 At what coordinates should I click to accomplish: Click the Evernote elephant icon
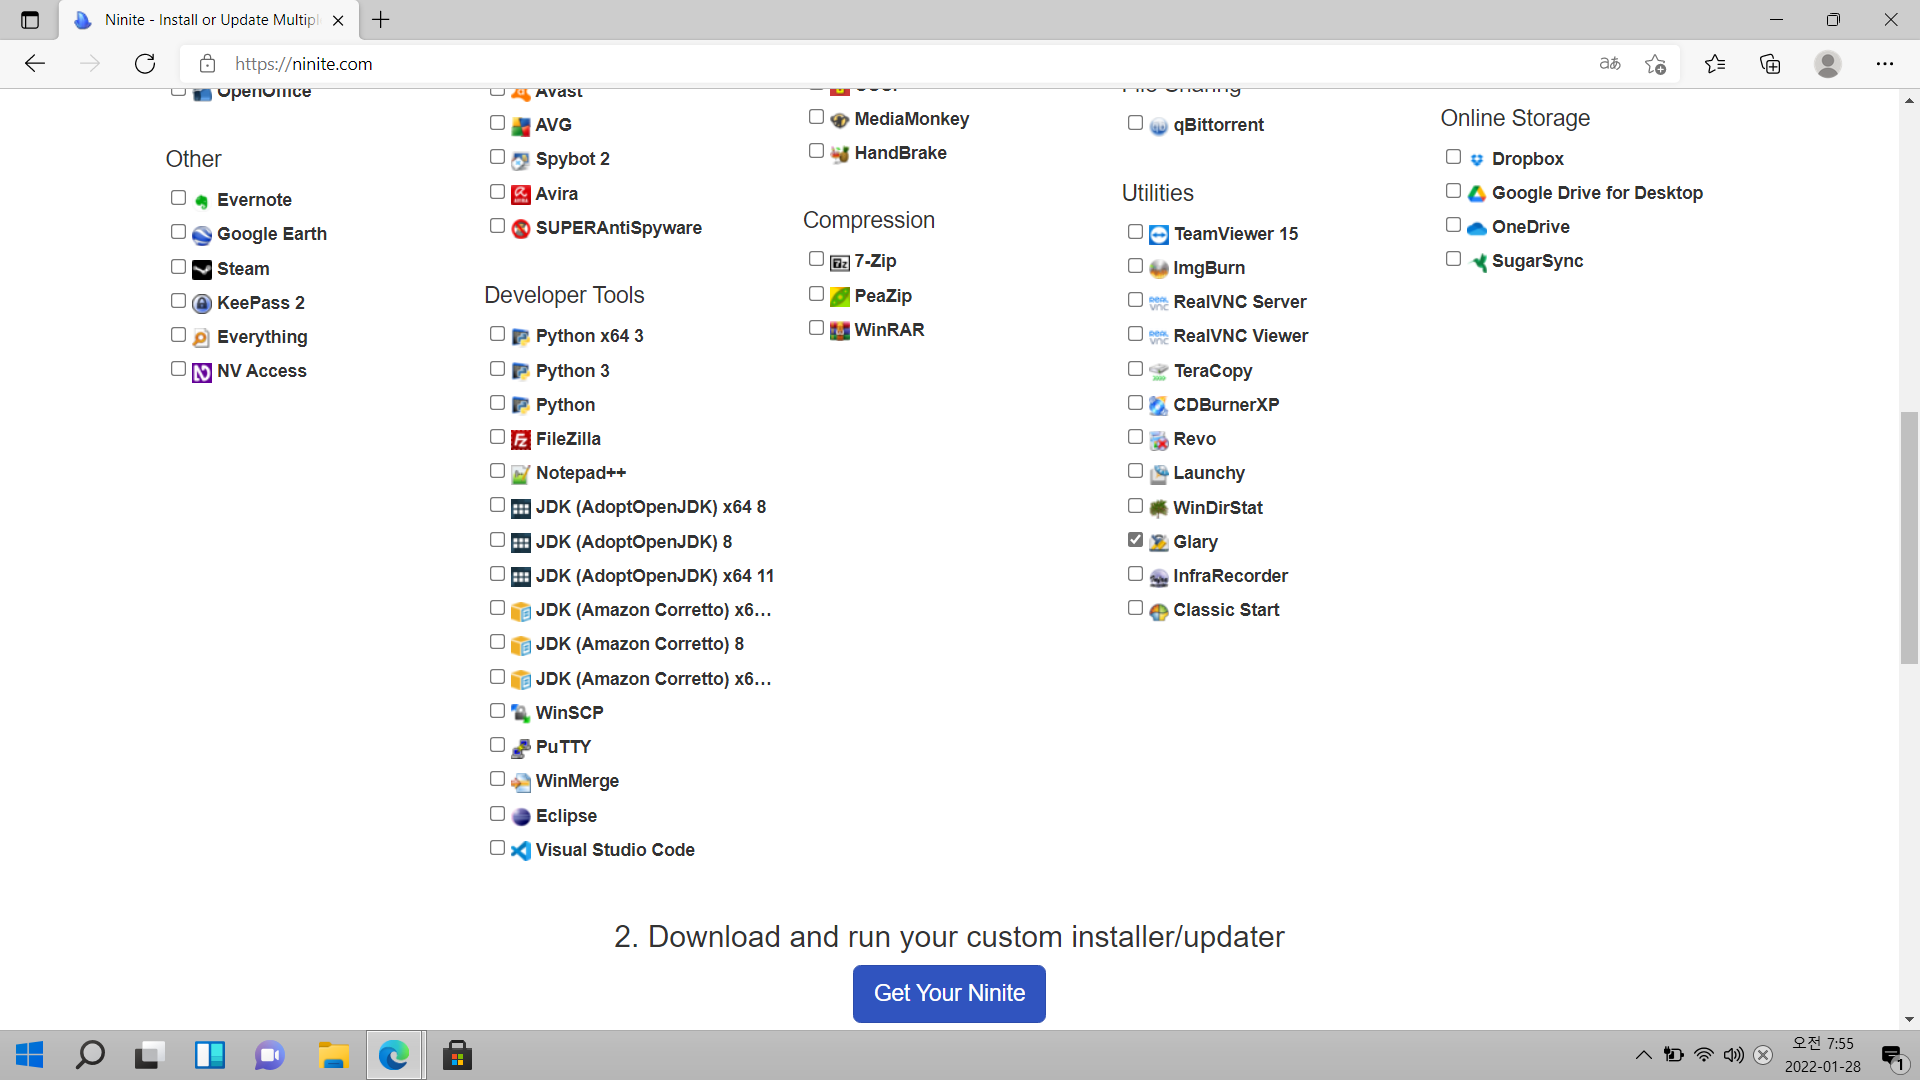coord(201,201)
